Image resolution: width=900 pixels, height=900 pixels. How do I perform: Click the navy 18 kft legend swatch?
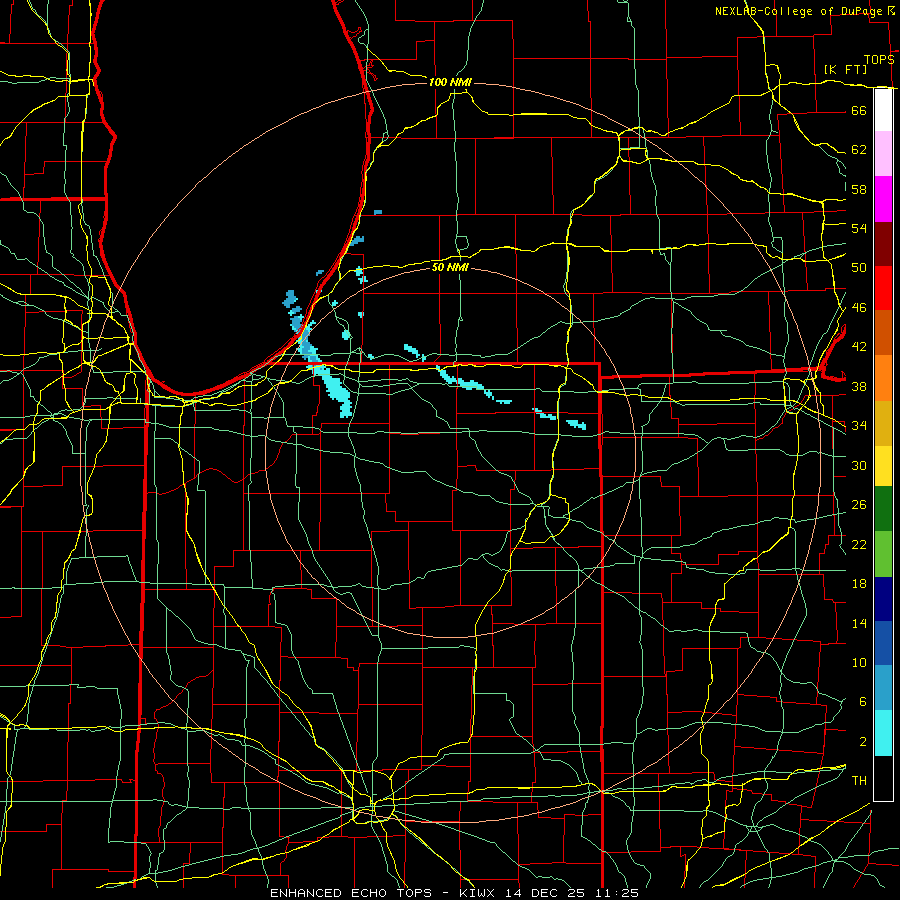883,599
